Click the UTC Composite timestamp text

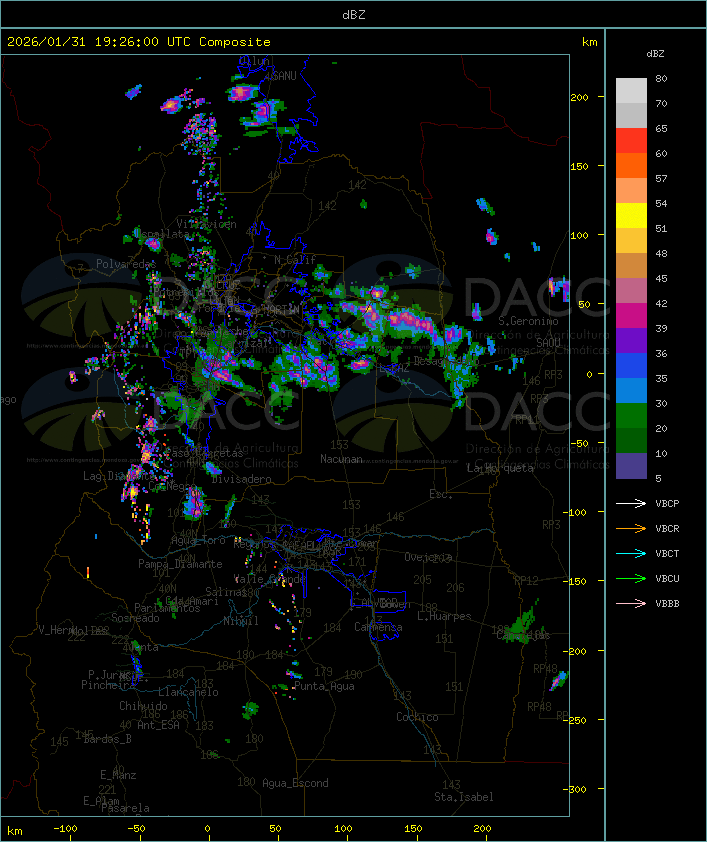[139, 42]
